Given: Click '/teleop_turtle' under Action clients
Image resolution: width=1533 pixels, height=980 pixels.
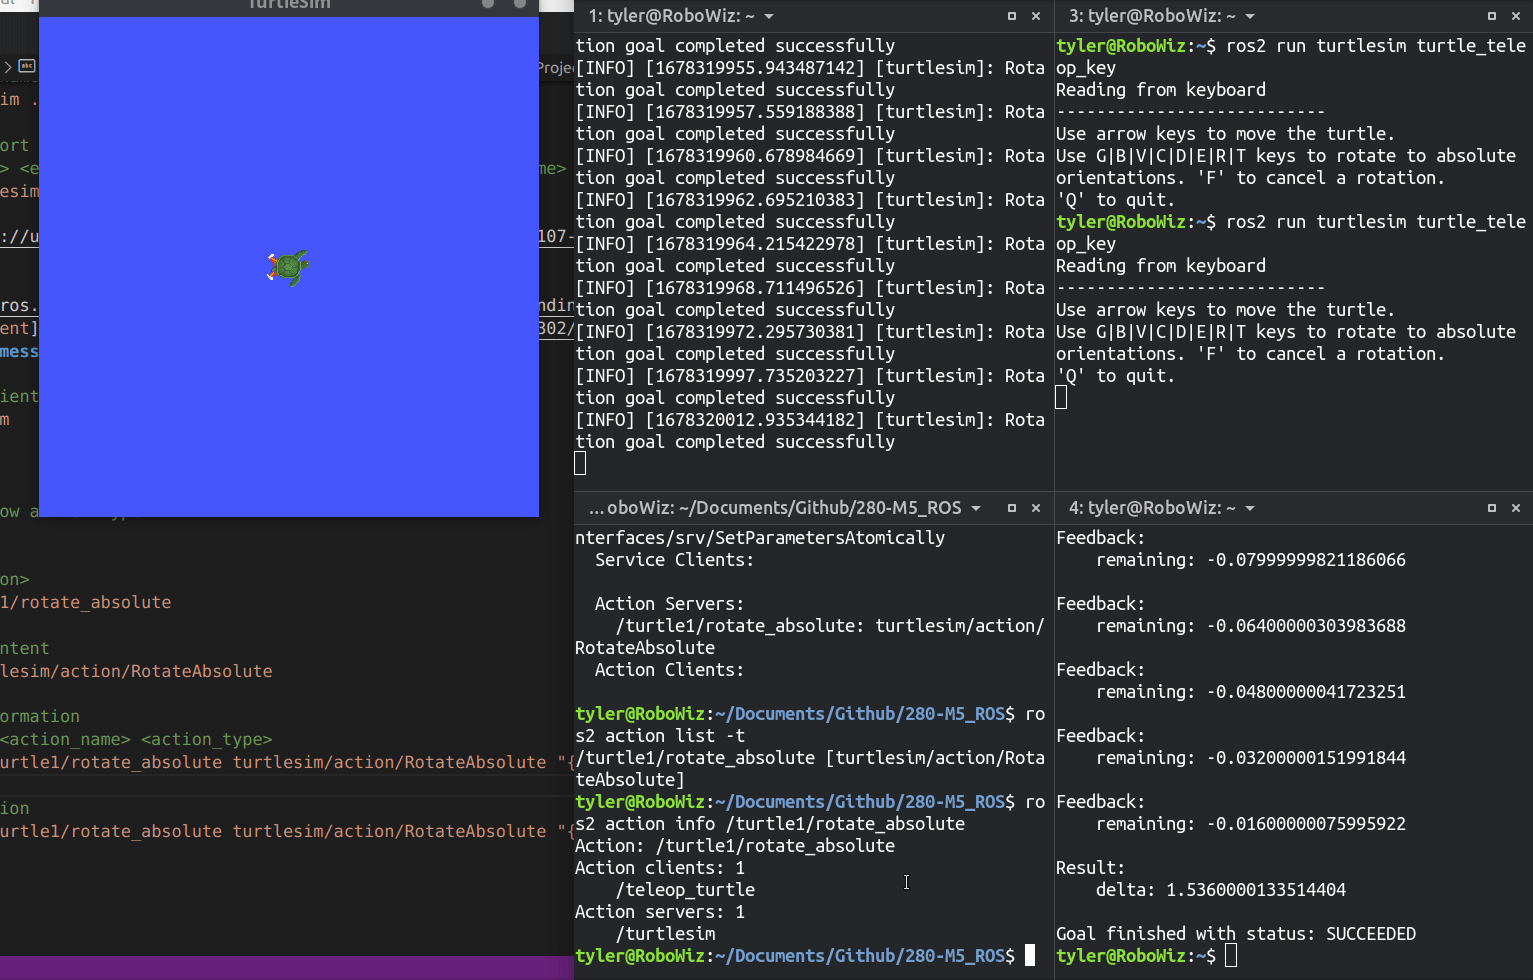Looking at the screenshot, I should point(685,890).
